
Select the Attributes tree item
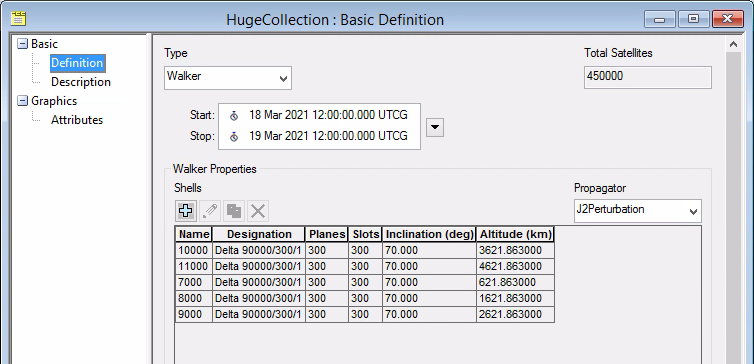coord(77,120)
